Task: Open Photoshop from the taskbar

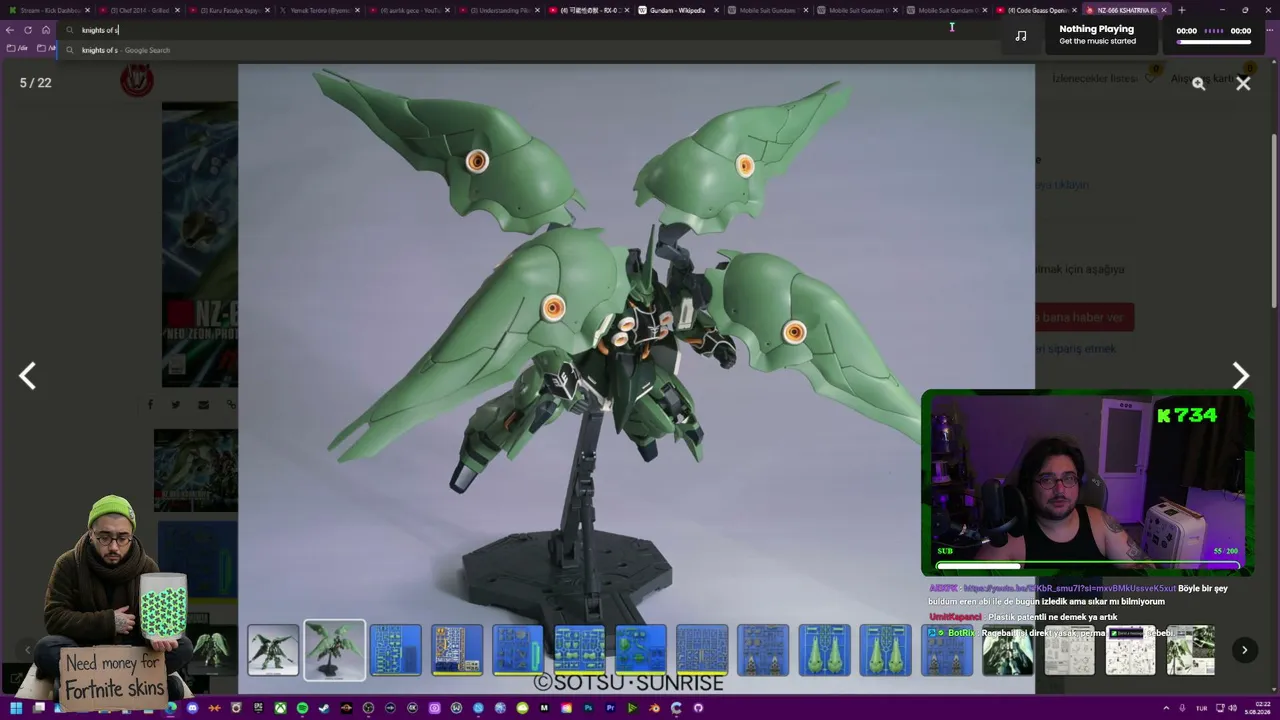Action: [588, 708]
